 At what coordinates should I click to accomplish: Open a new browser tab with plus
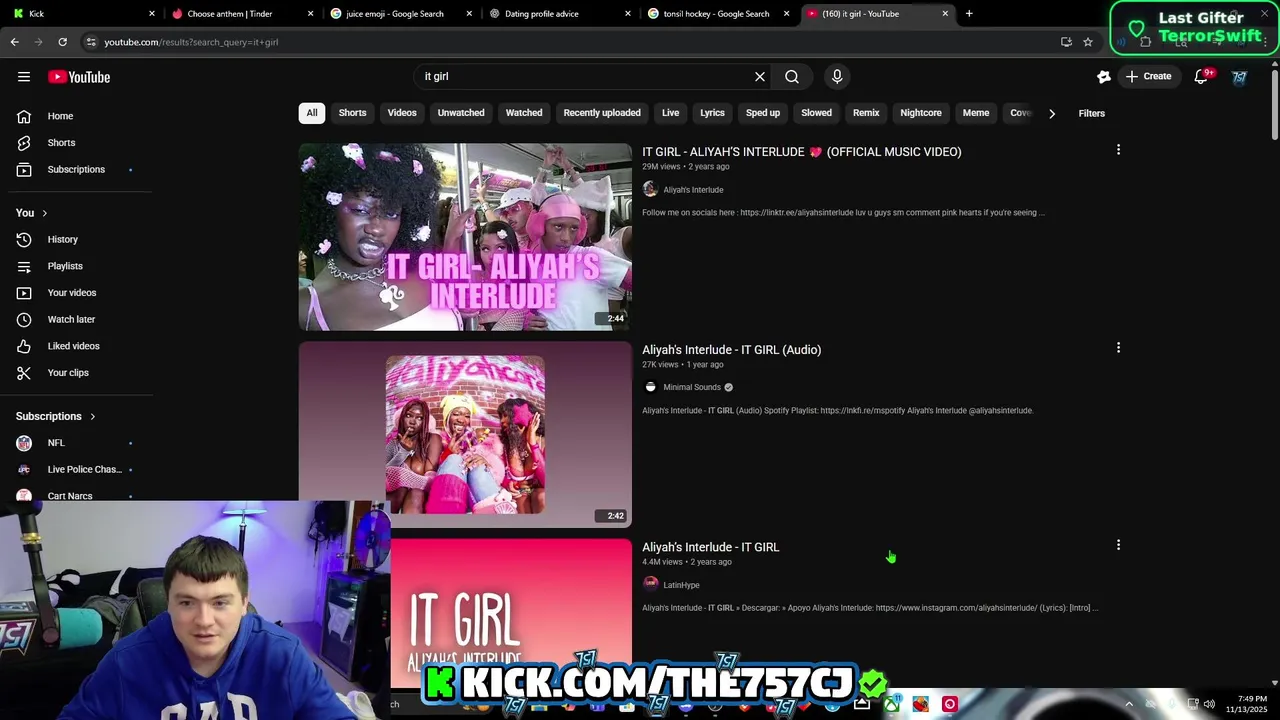(969, 13)
